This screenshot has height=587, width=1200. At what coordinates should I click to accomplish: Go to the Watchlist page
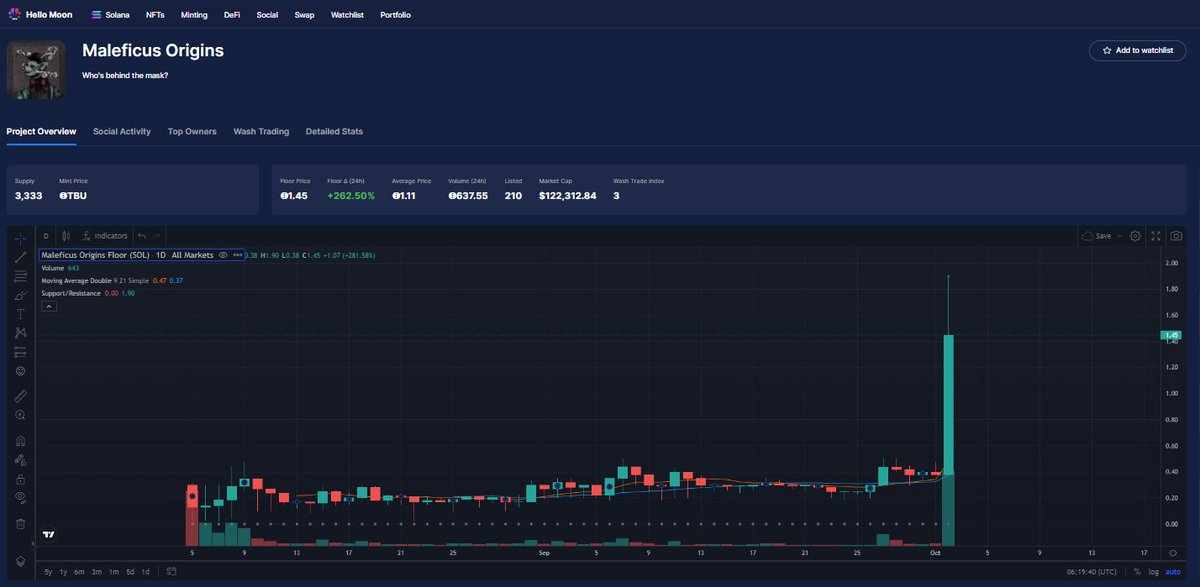click(x=347, y=15)
